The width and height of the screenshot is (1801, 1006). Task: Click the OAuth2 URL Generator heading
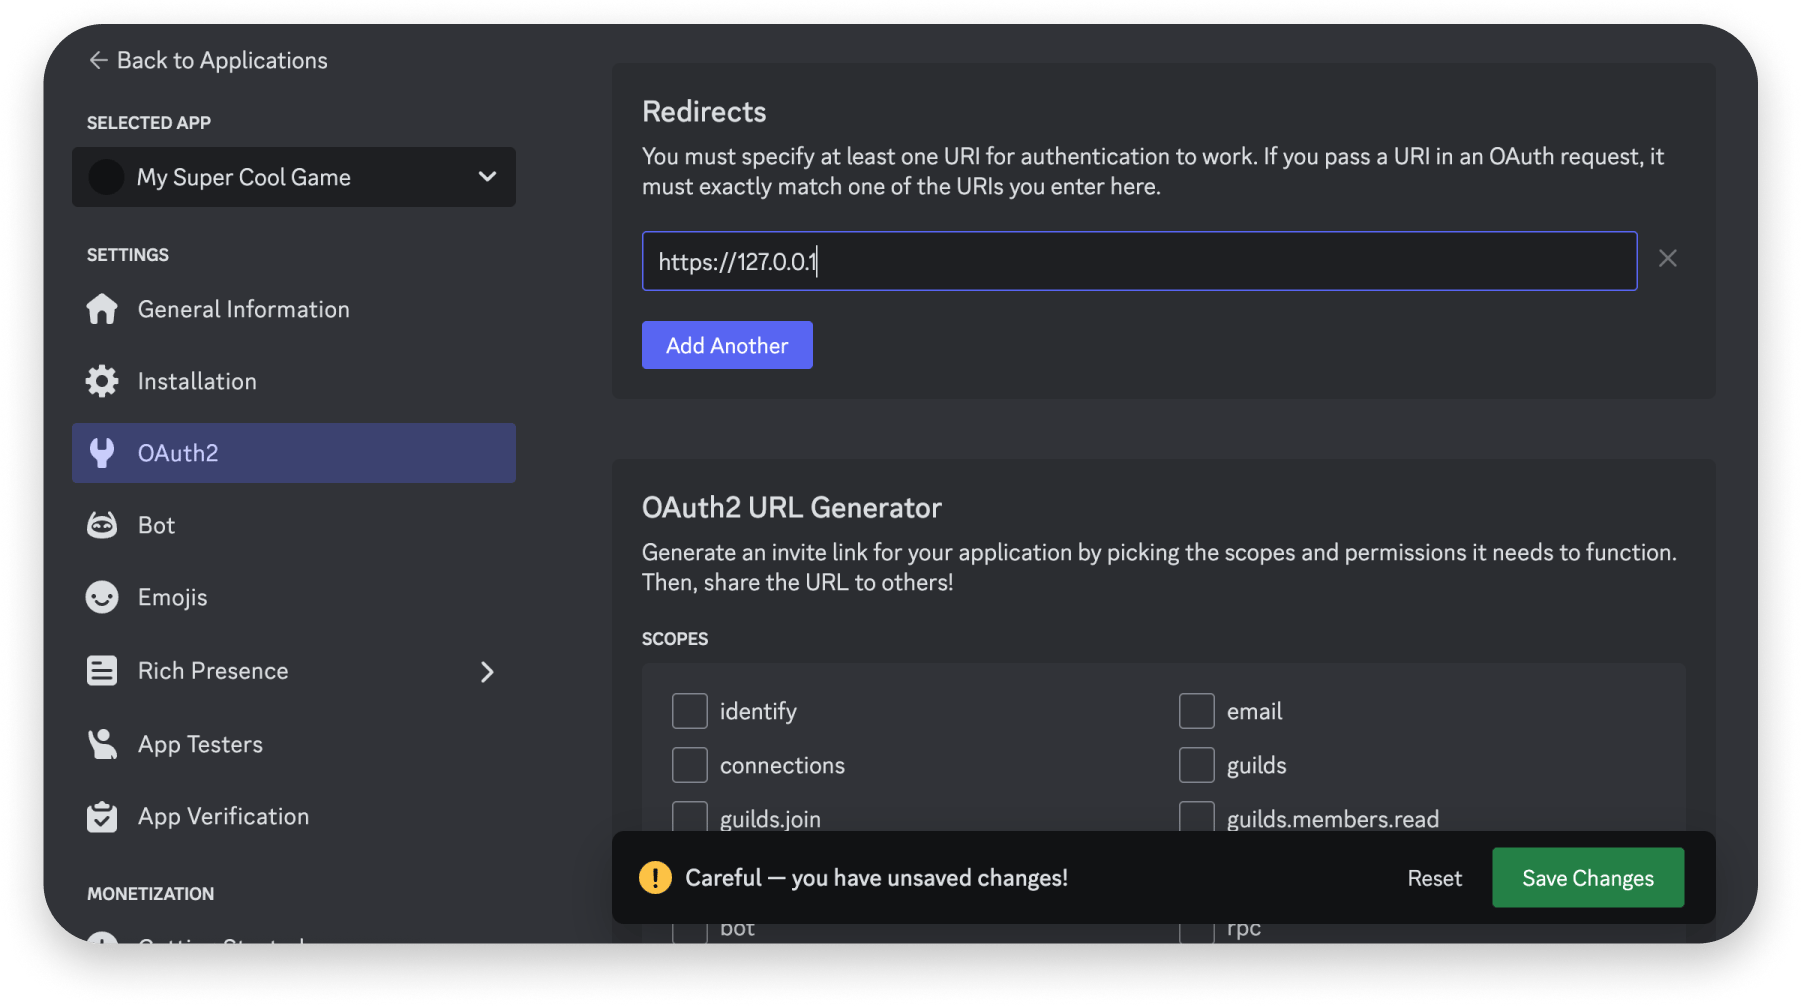click(792, 508)
